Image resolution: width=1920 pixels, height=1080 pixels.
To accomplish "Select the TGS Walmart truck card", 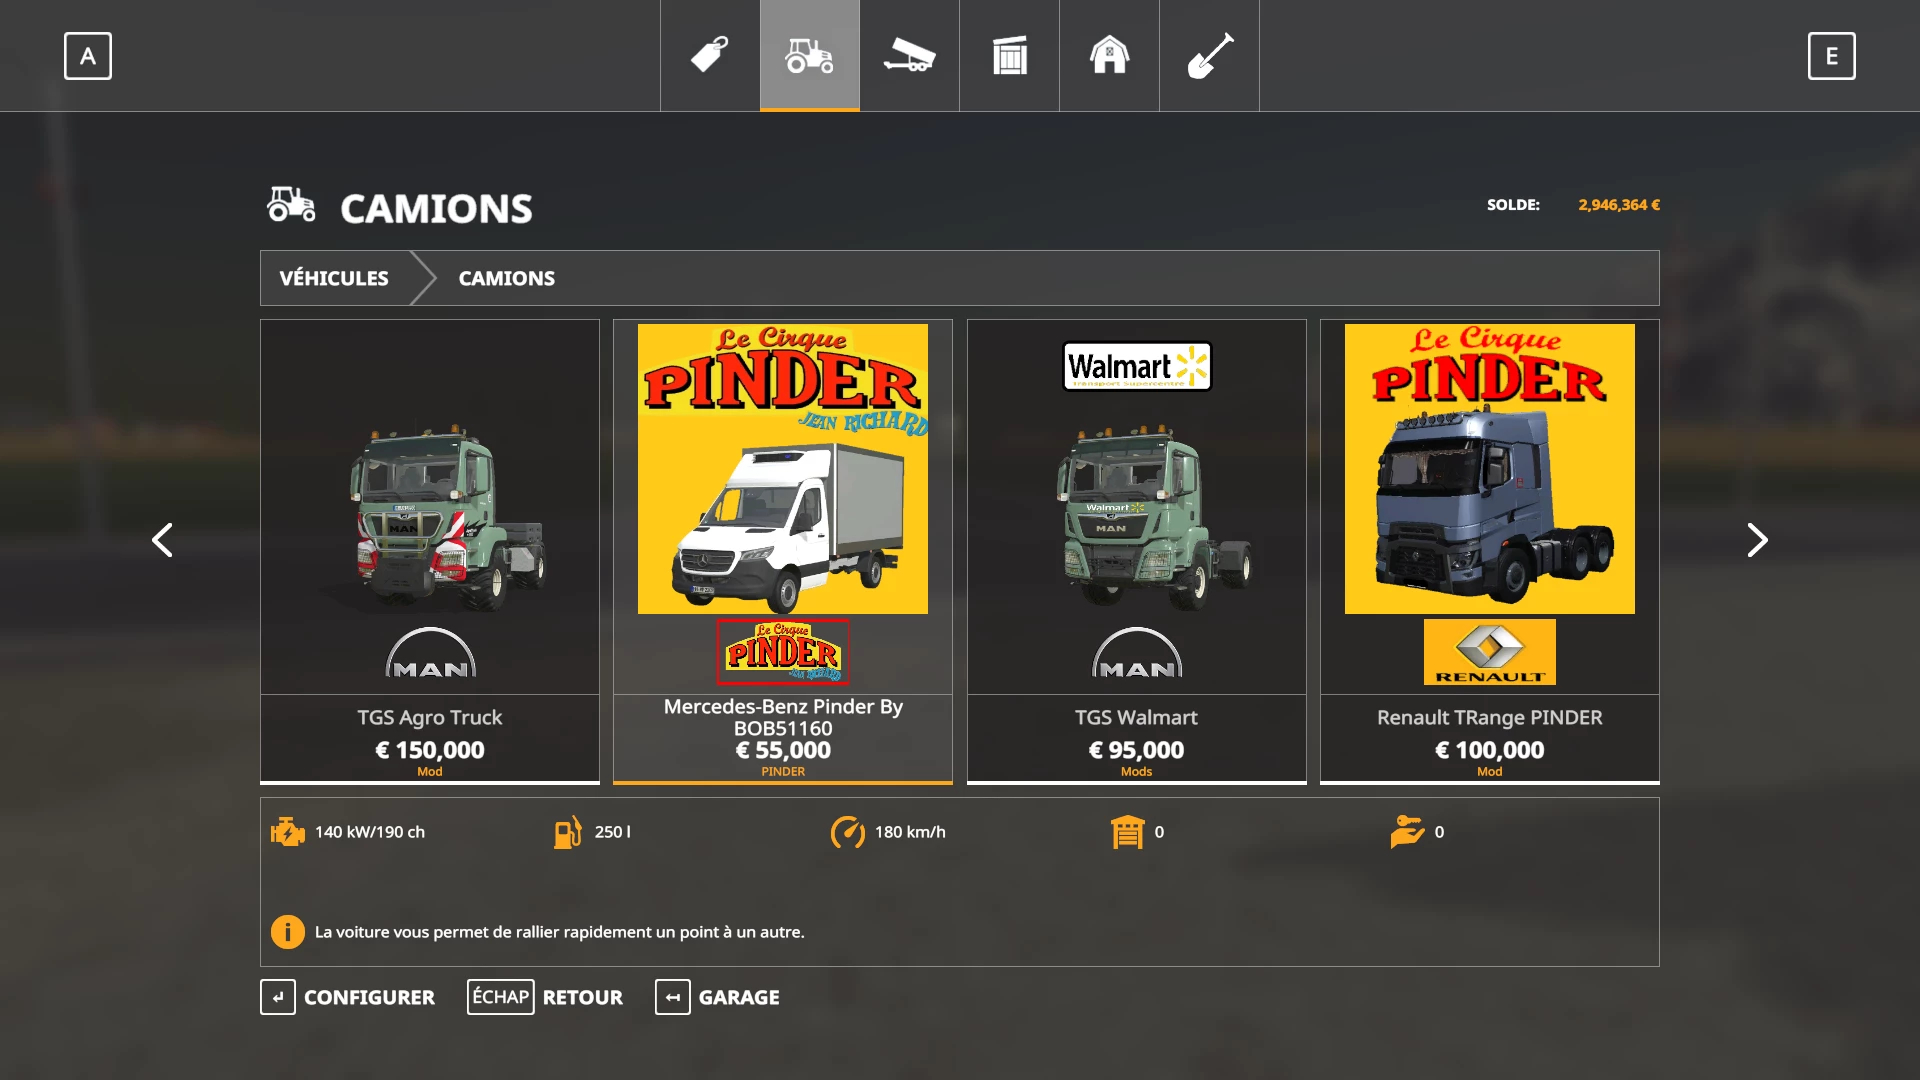I will point(1136,550).
